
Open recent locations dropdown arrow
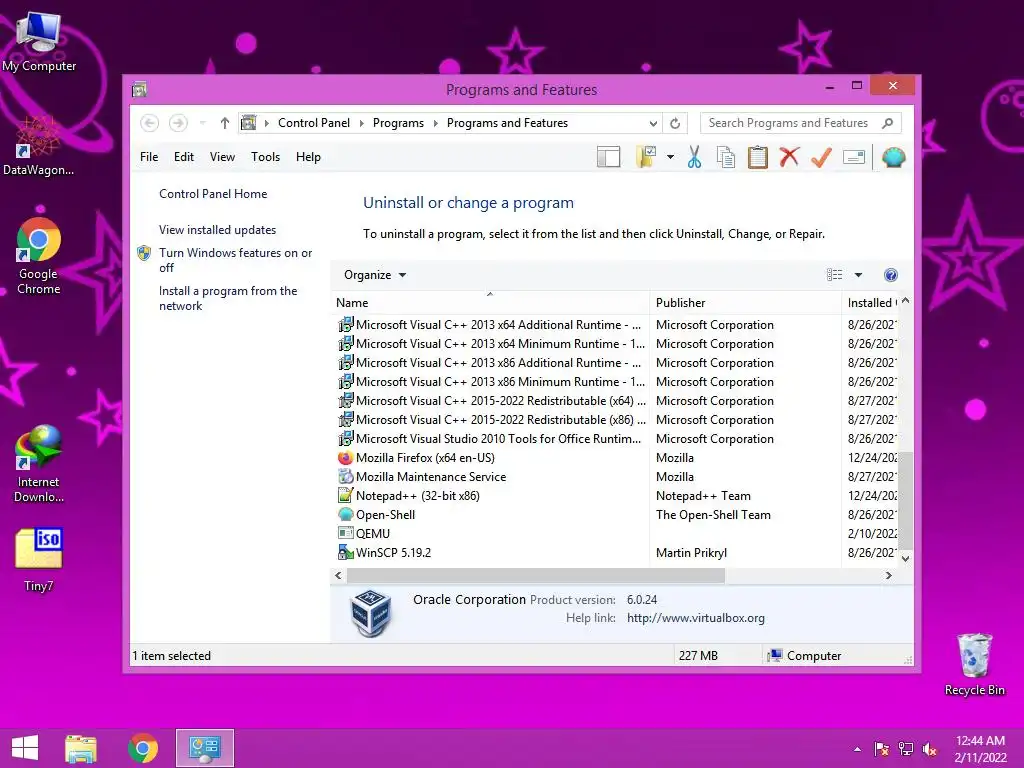pyautogui.click(x=202, y=123)
